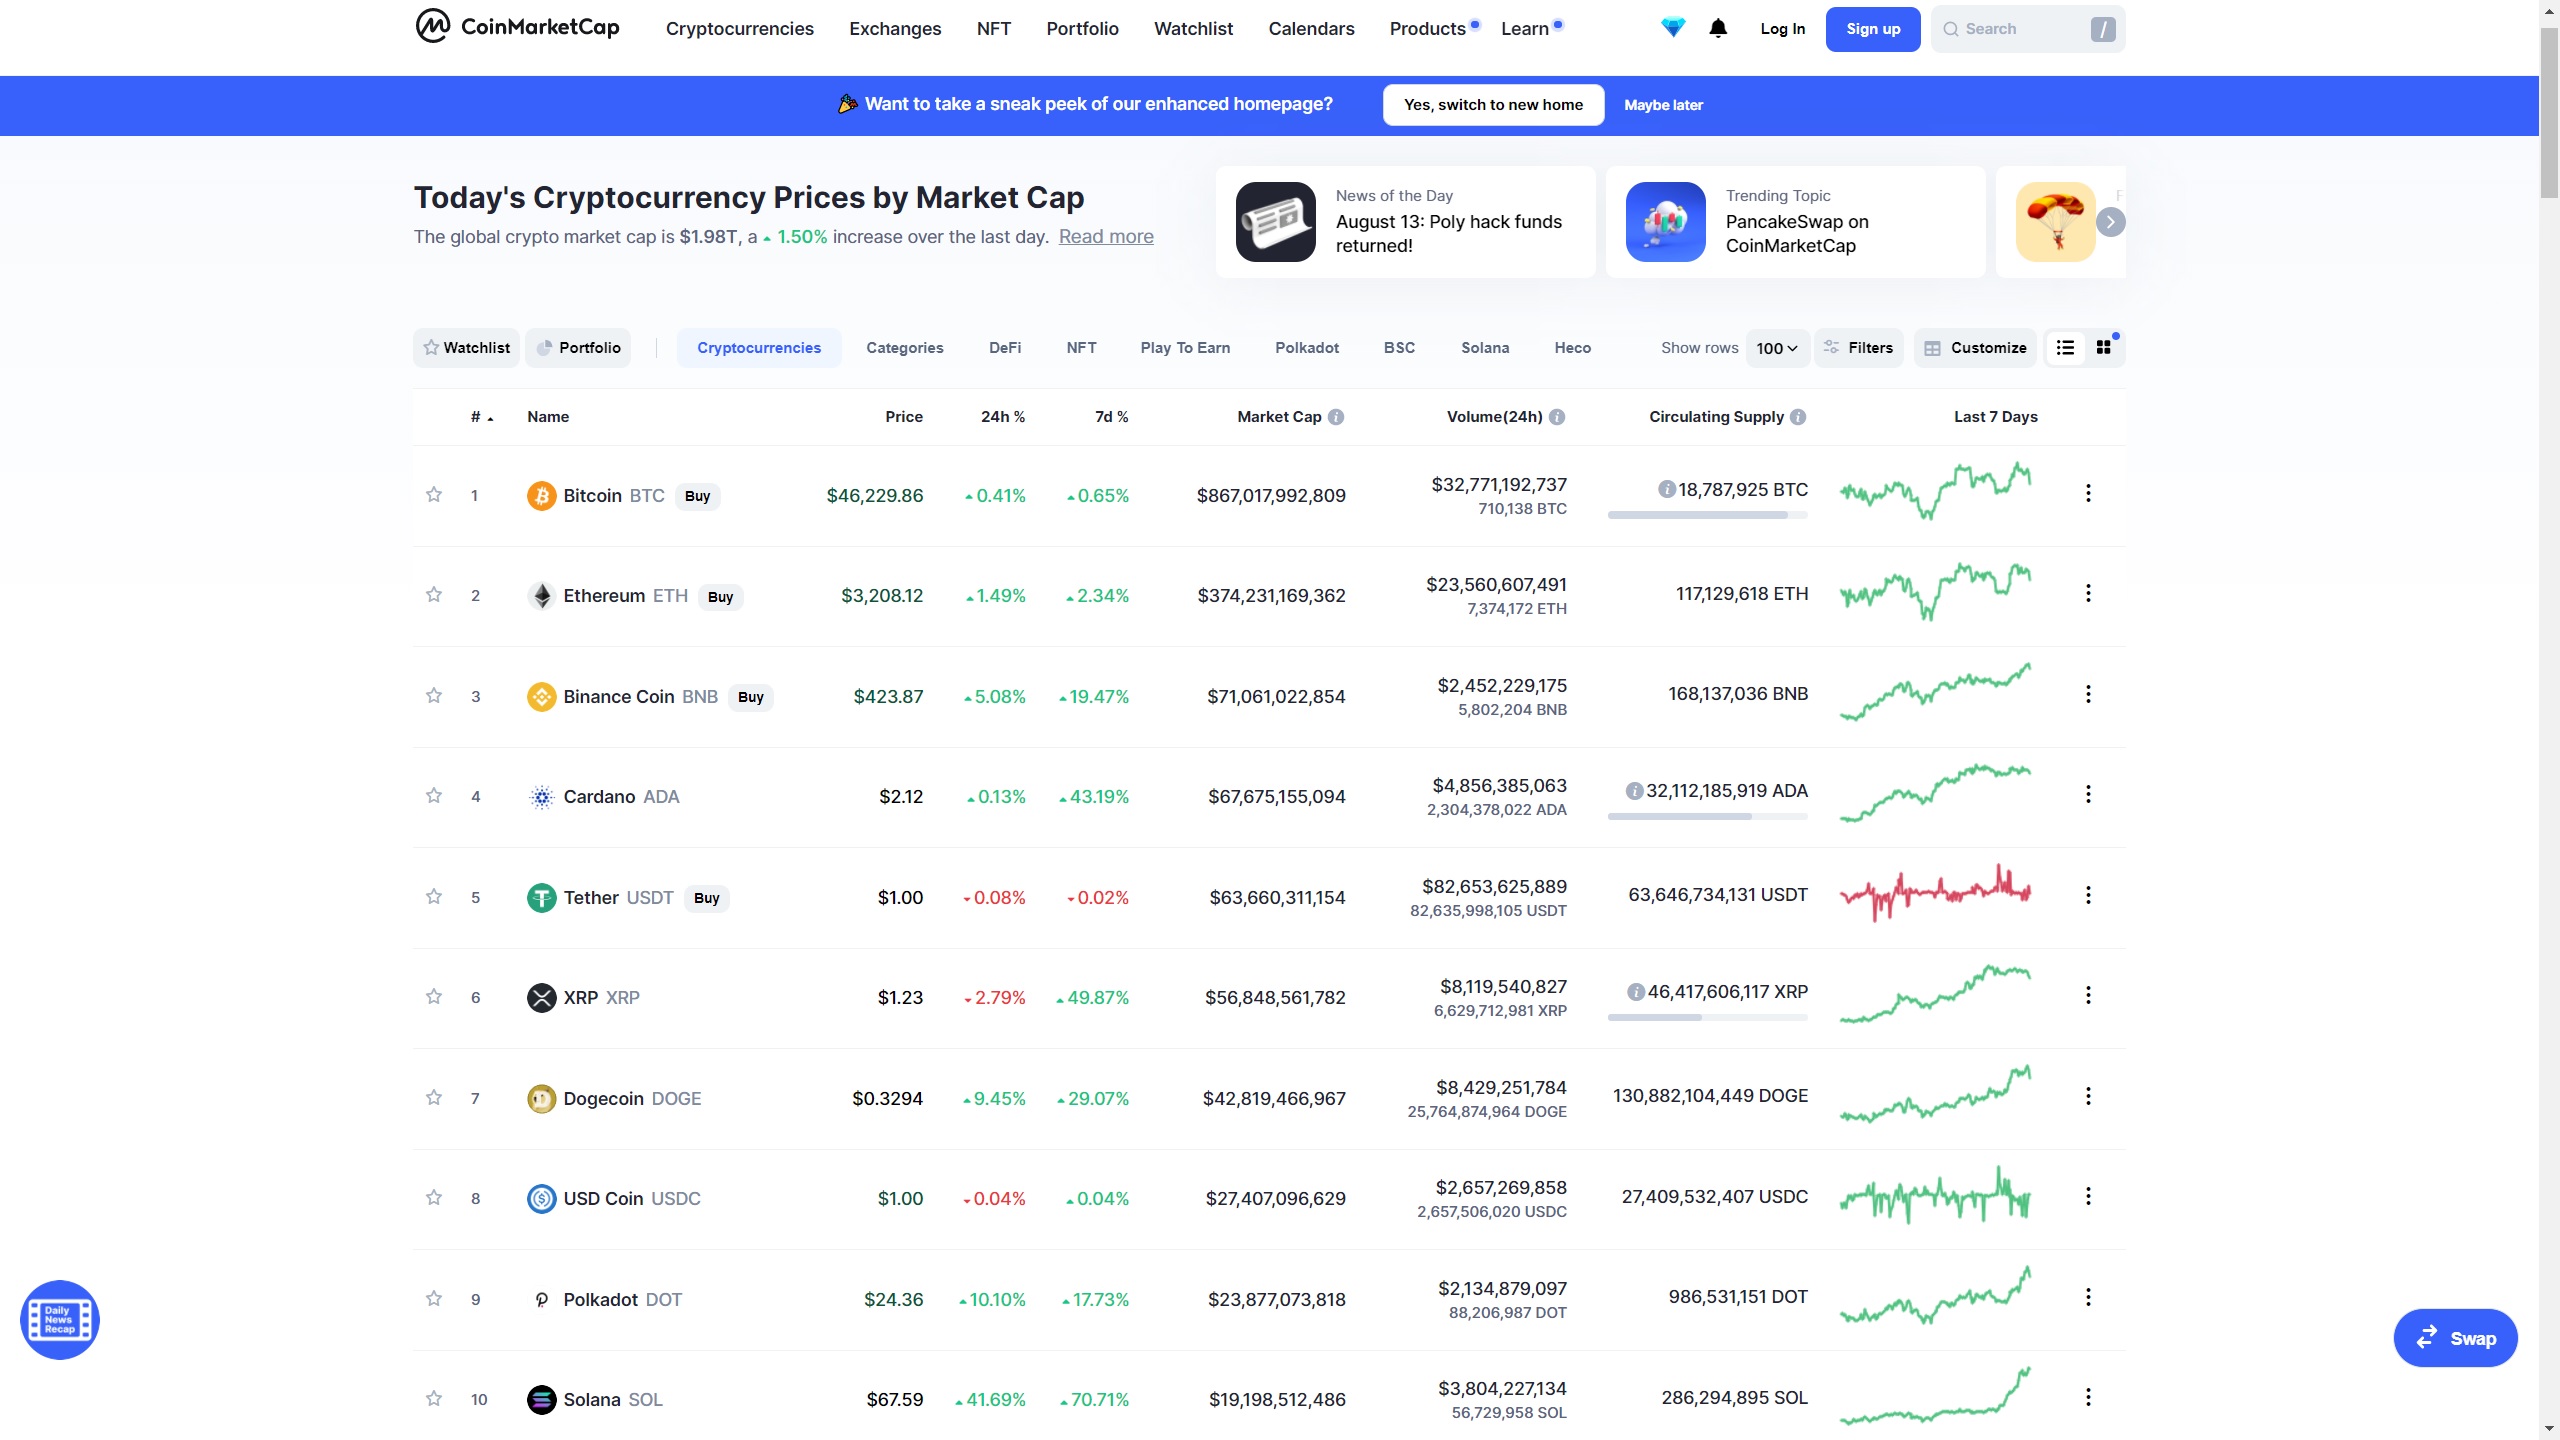Image resolution: width=2560 pixels, height=1440 pixels.
Task: Switch to the DeFi tab
Action: (x=1005, y=348)
